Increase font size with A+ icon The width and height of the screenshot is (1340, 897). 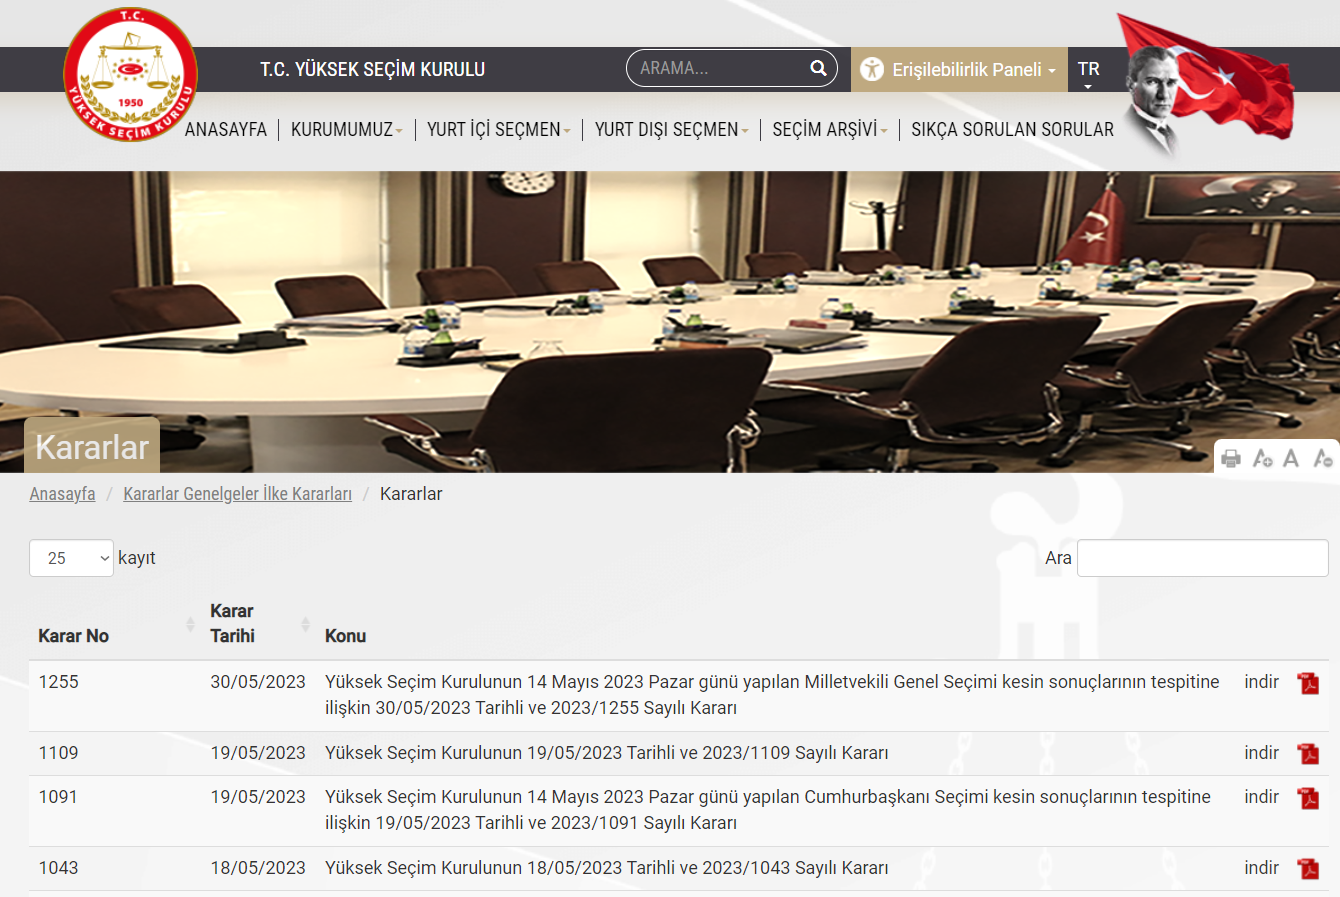click(x=1262, y=458)
